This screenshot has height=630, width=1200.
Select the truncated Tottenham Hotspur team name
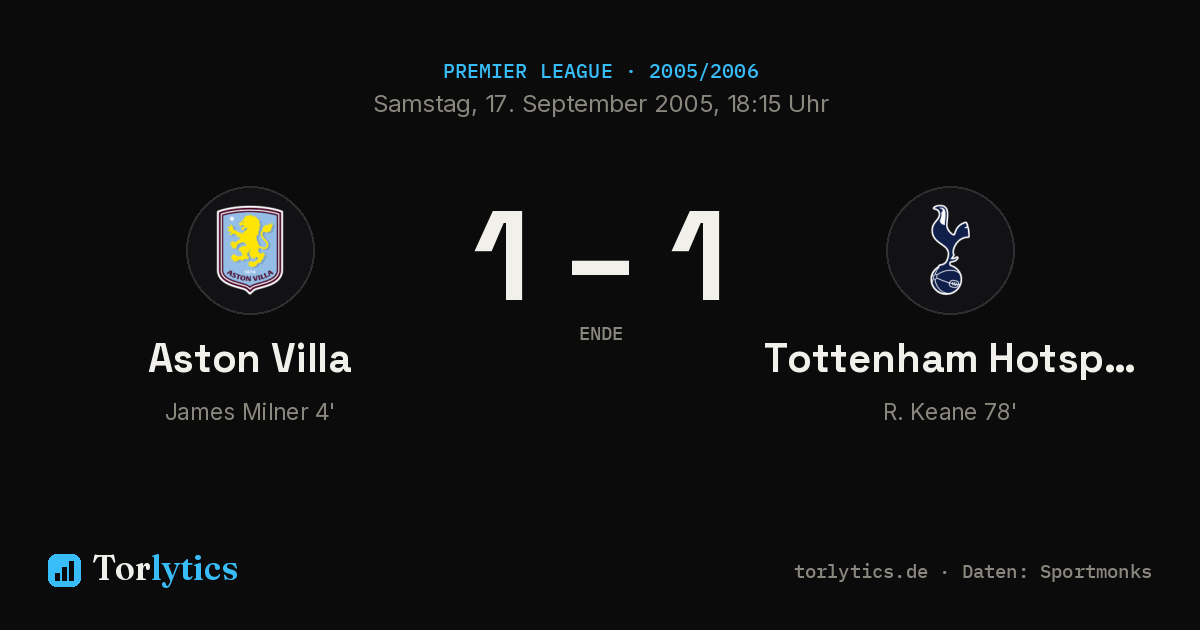[950, 358]
